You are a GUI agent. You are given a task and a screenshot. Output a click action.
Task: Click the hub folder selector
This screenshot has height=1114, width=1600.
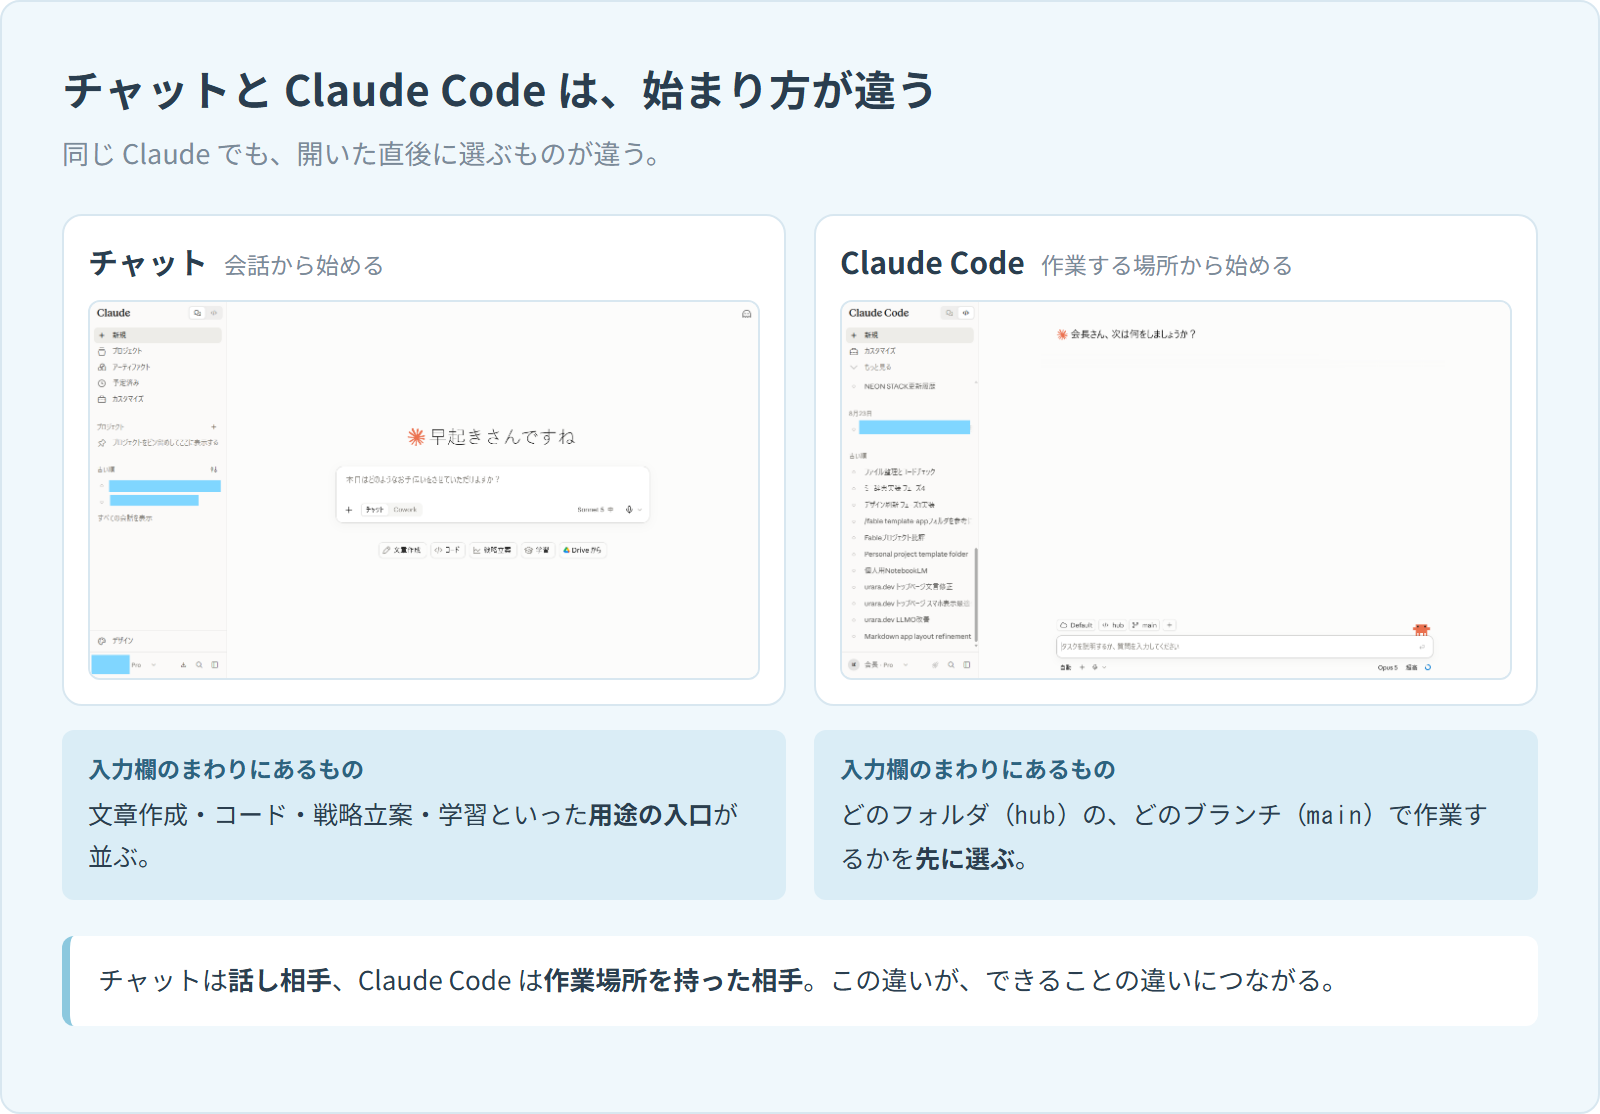(1113, 625)
